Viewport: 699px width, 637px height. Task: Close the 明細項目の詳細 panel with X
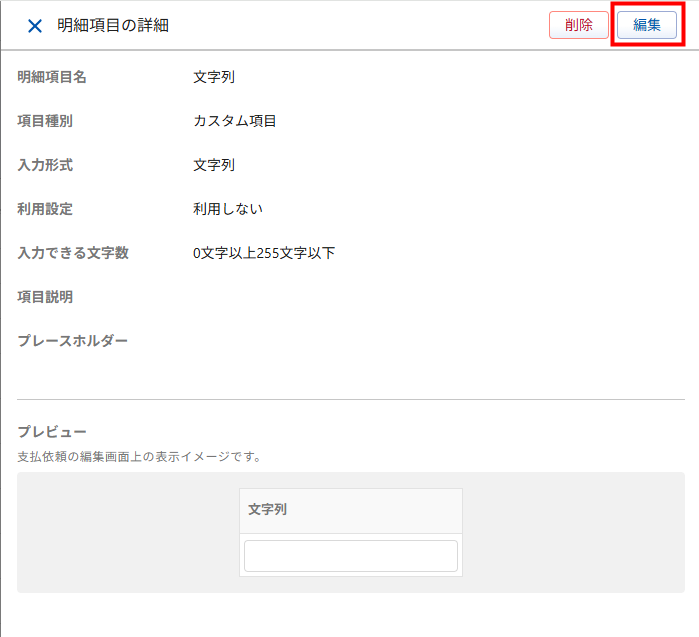click(35, 26)
